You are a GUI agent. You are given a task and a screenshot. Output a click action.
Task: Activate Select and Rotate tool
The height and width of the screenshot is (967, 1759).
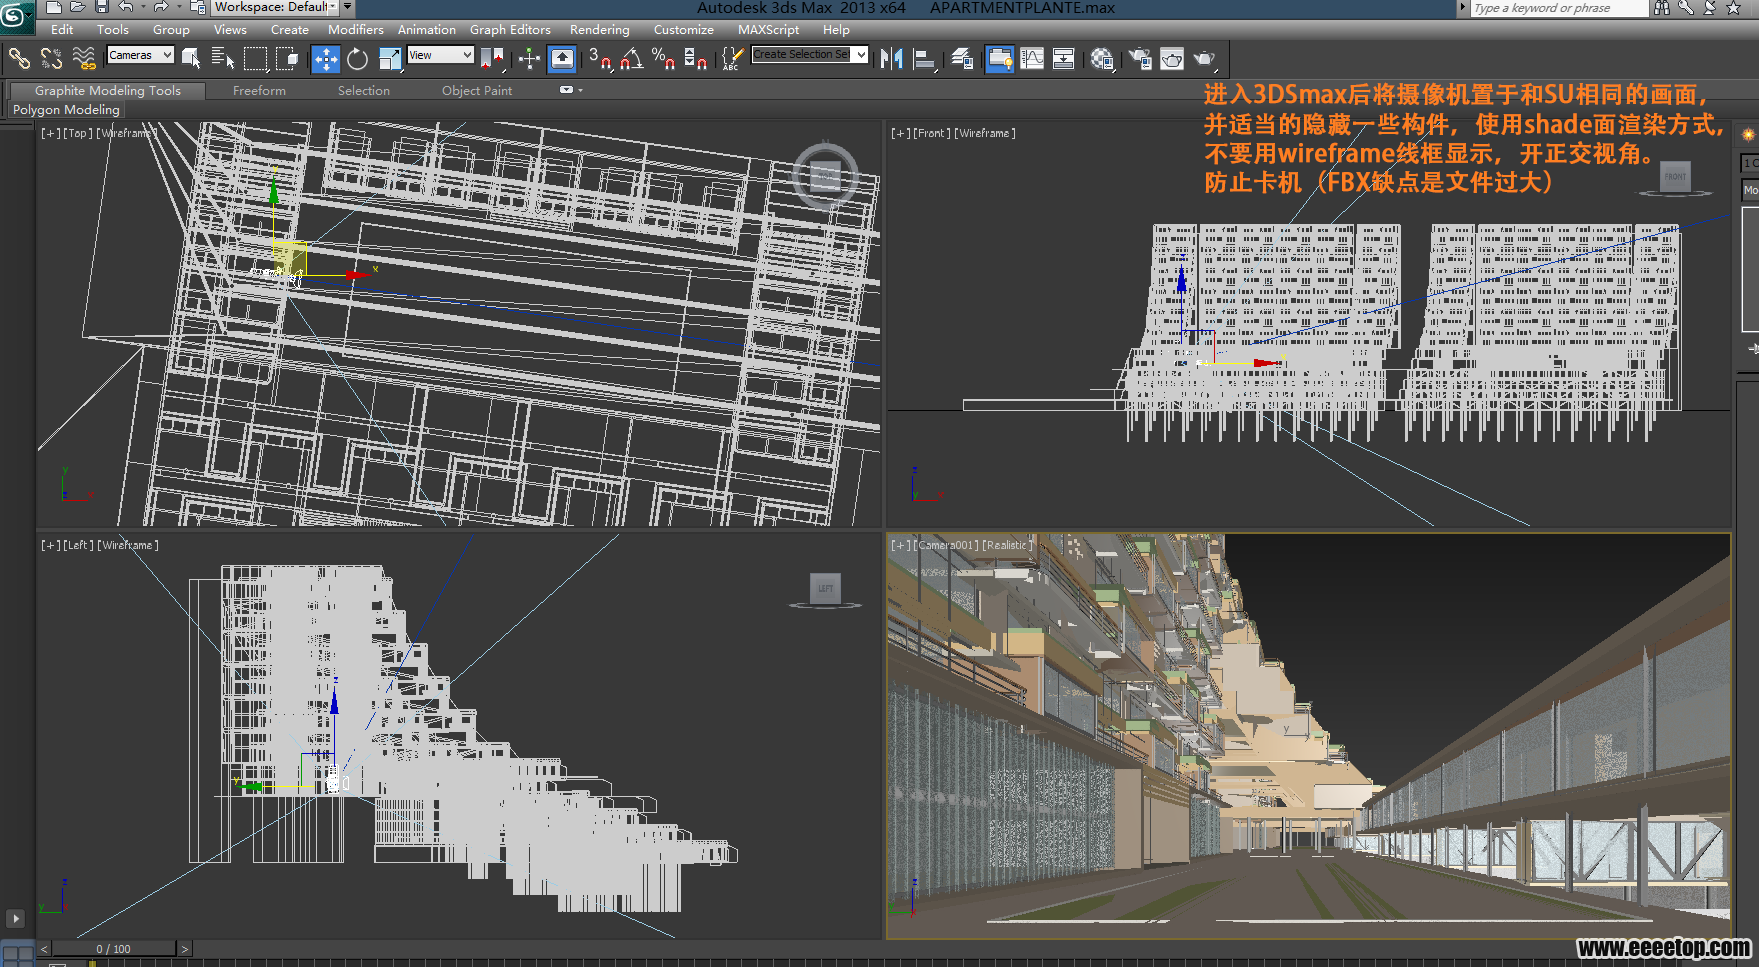tap(357, 59)
